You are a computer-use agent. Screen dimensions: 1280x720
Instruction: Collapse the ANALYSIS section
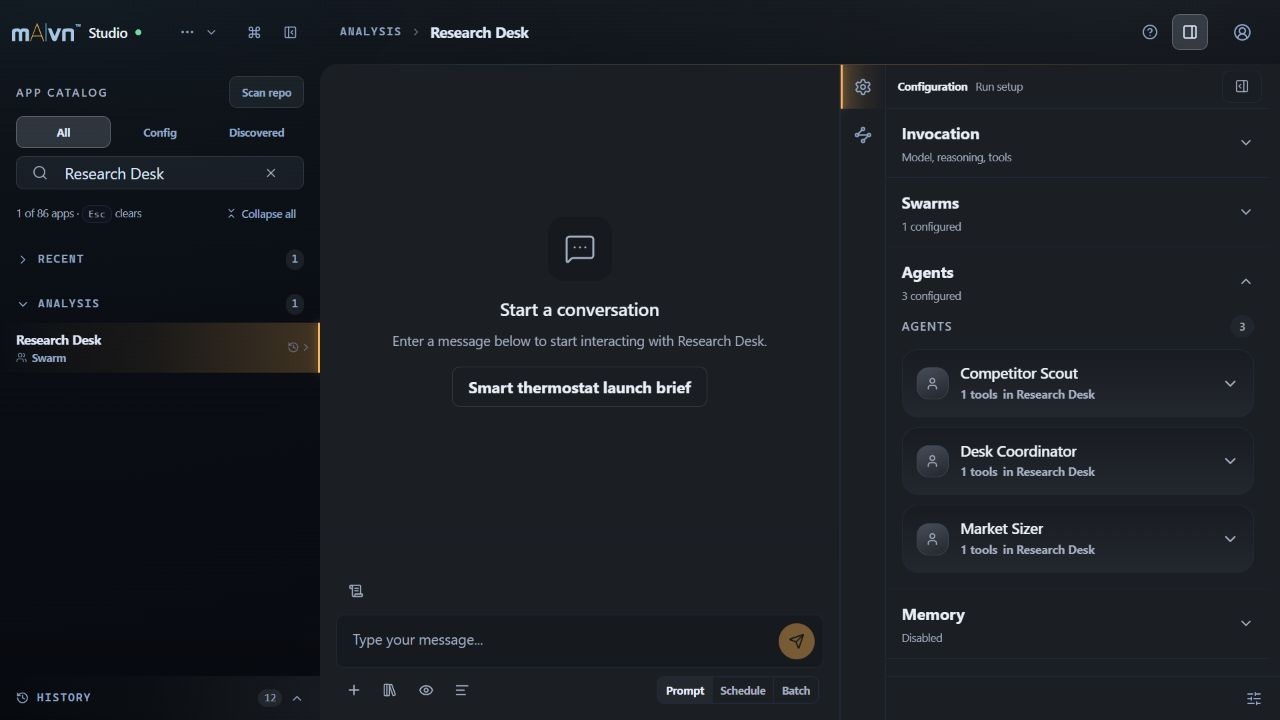tap(160, 303)
